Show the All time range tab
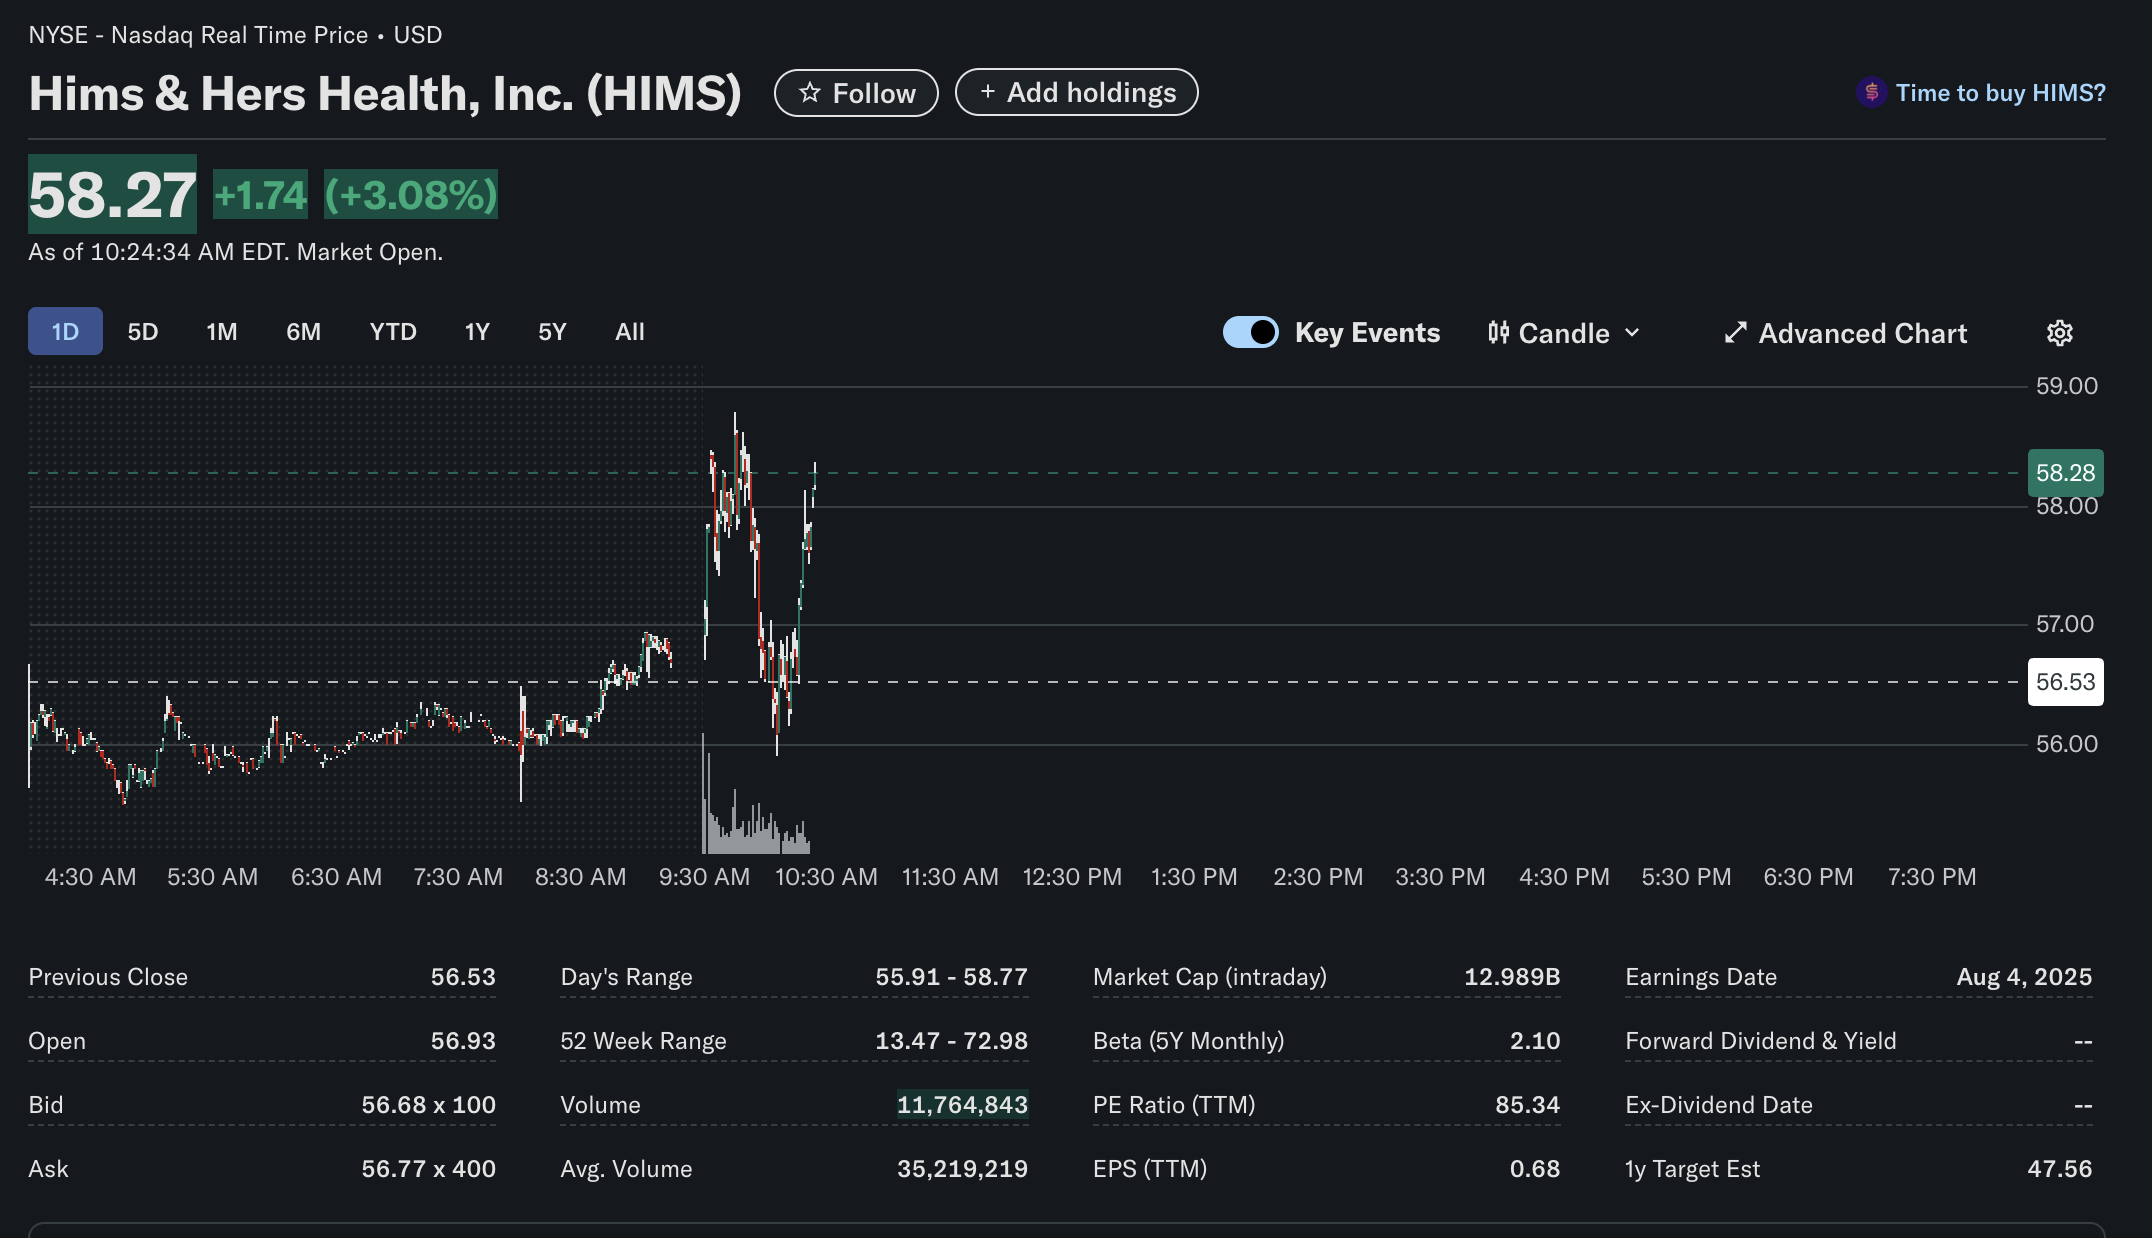Image resolution: width=2152 pixels, height=1238 pixels. click(x=630, y=331)
